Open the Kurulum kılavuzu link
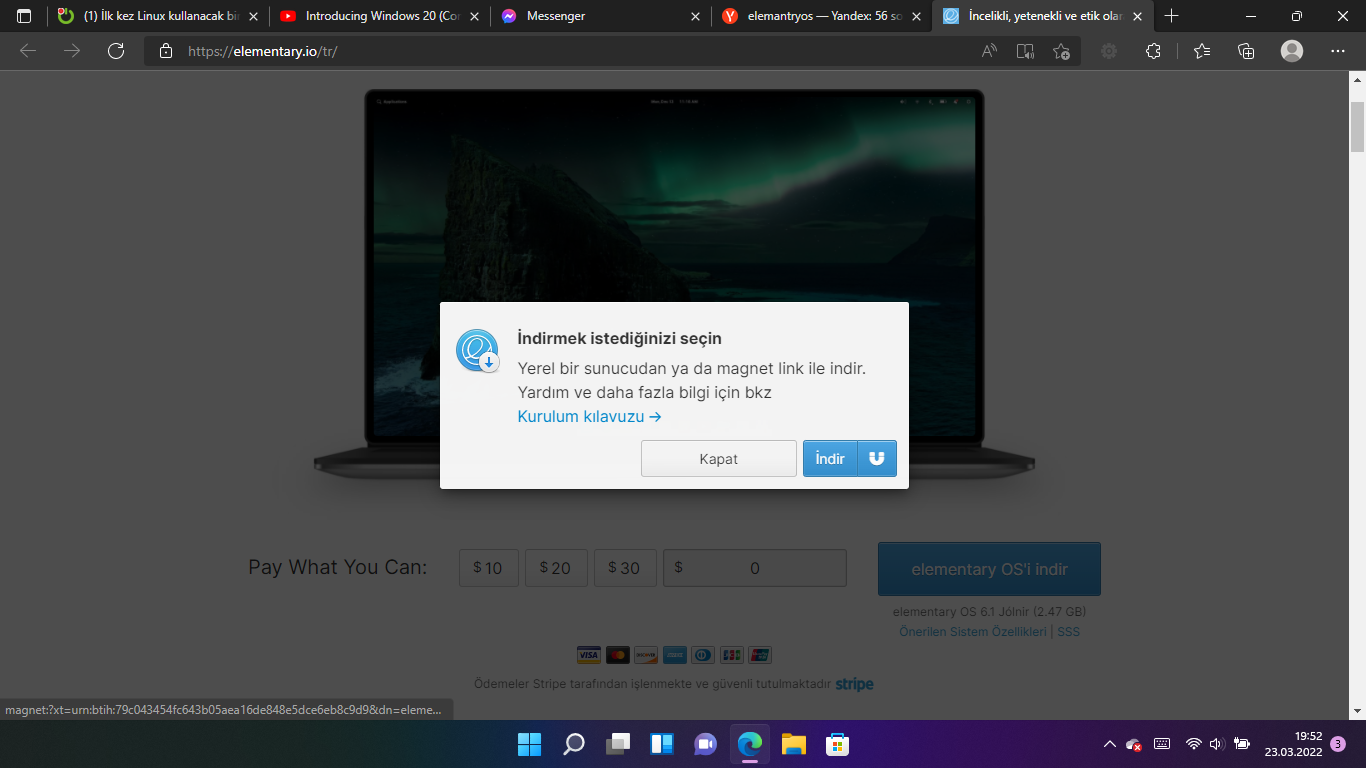This screenshot has height=768, width=1366. [589, 416]
